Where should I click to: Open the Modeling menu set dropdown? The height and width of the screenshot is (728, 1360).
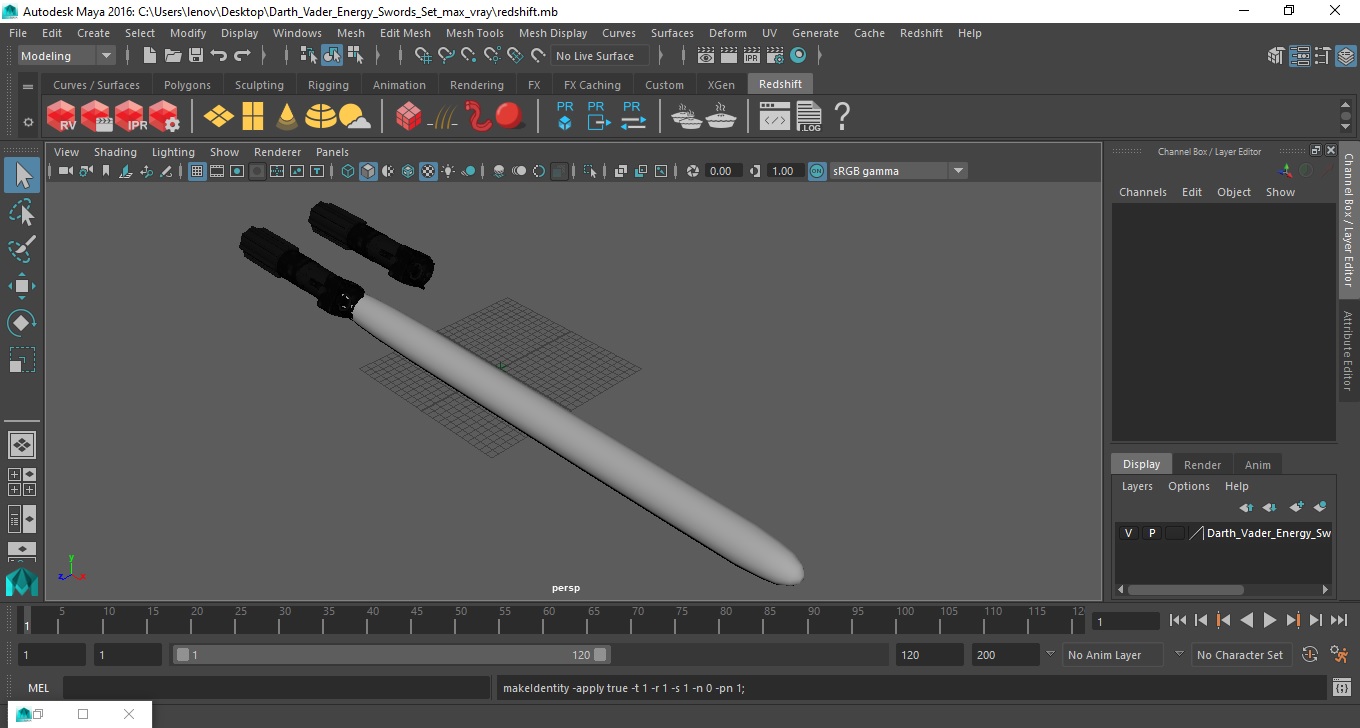[x=67, y=56]
